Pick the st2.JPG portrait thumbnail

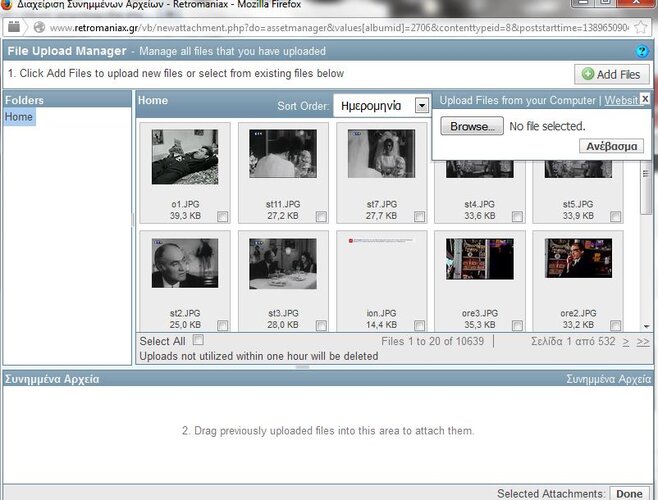(x=185, y=264)
